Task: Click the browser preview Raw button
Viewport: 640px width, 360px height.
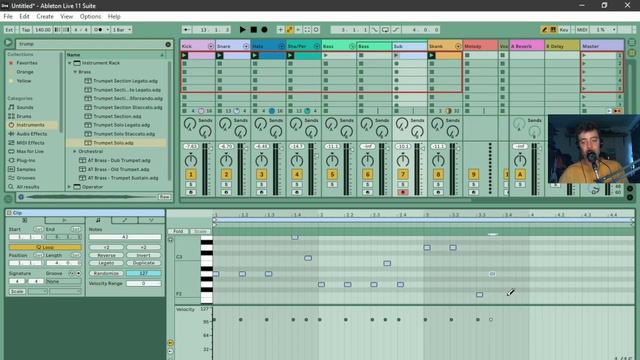Action: pos(164,197)
